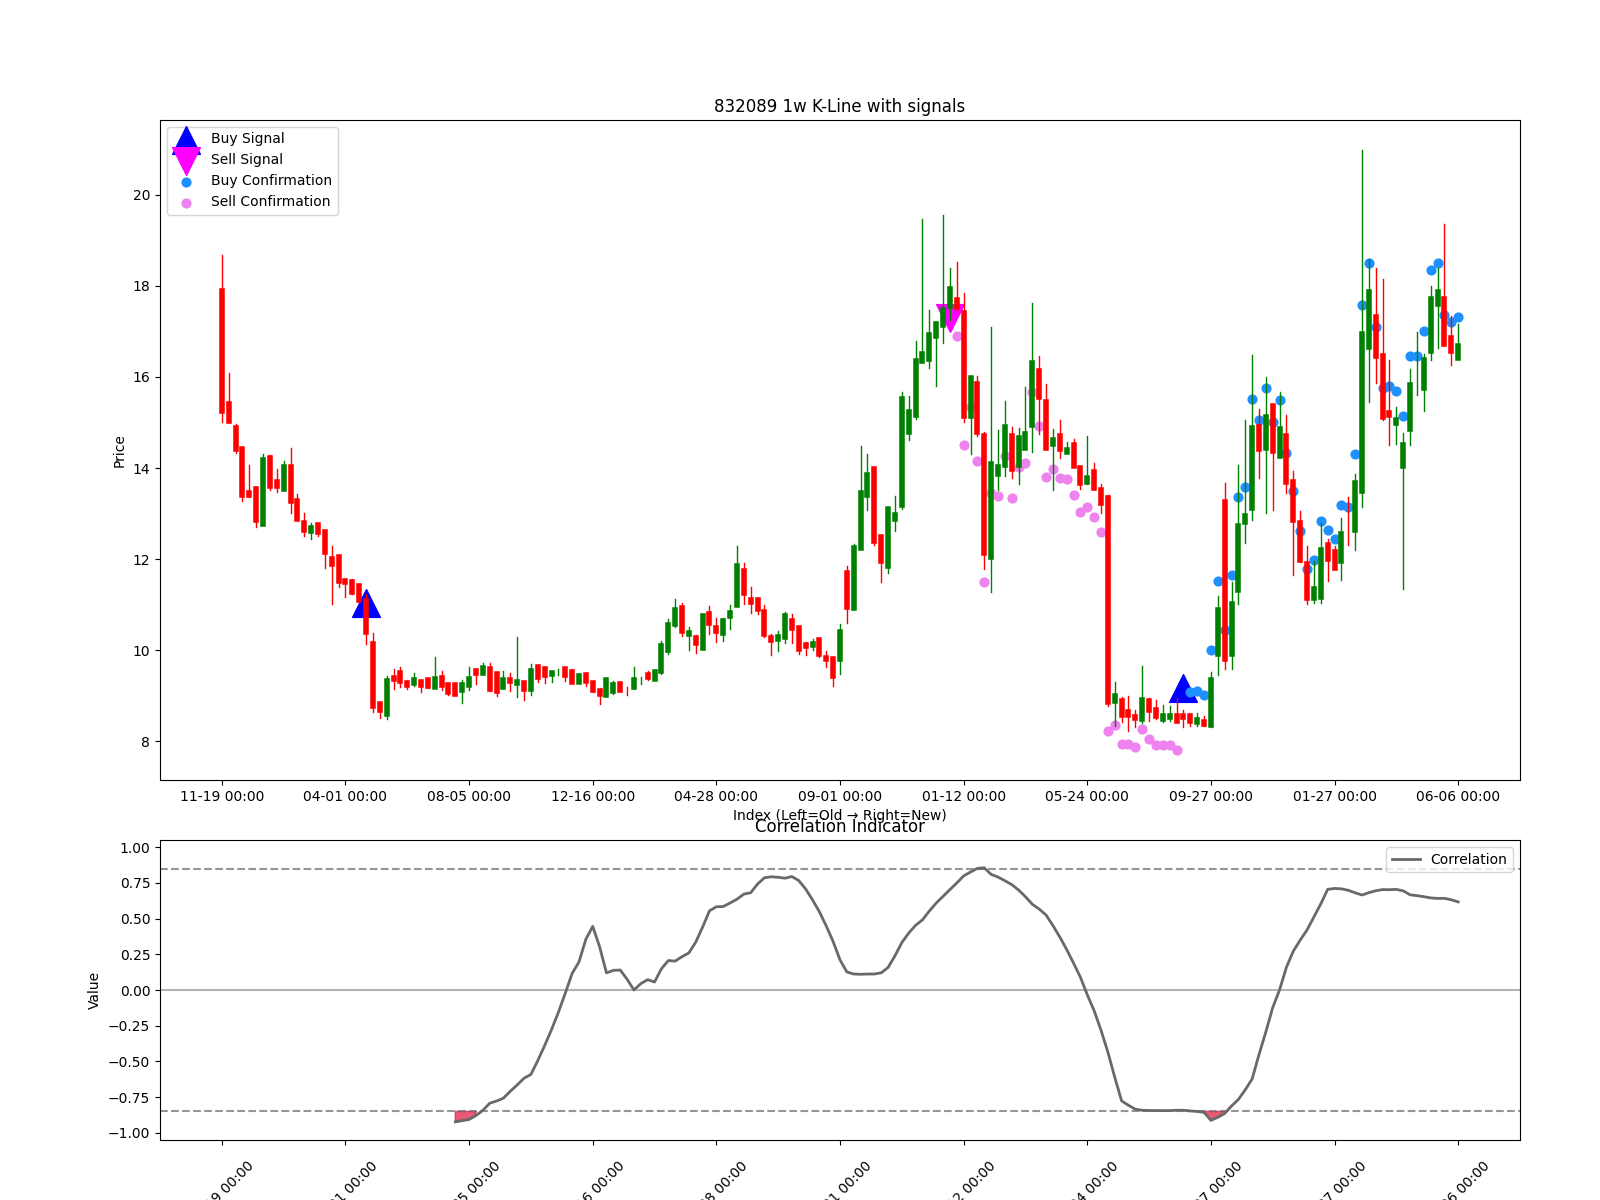Click the 'Correlation' legend label text

click(1468, 860)
